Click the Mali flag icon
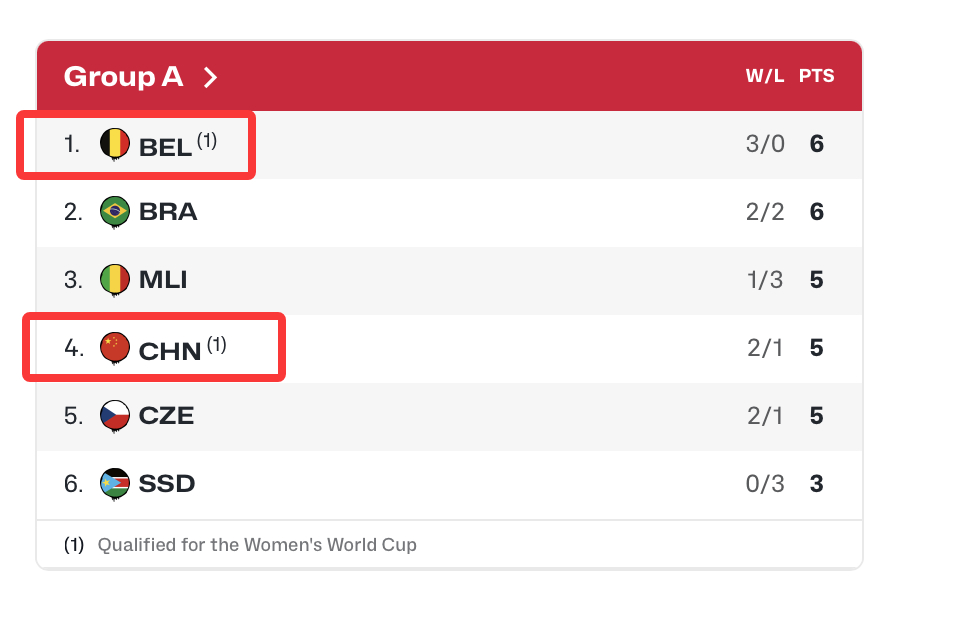This screenshot has width=970, height=624. coord(115,279)
